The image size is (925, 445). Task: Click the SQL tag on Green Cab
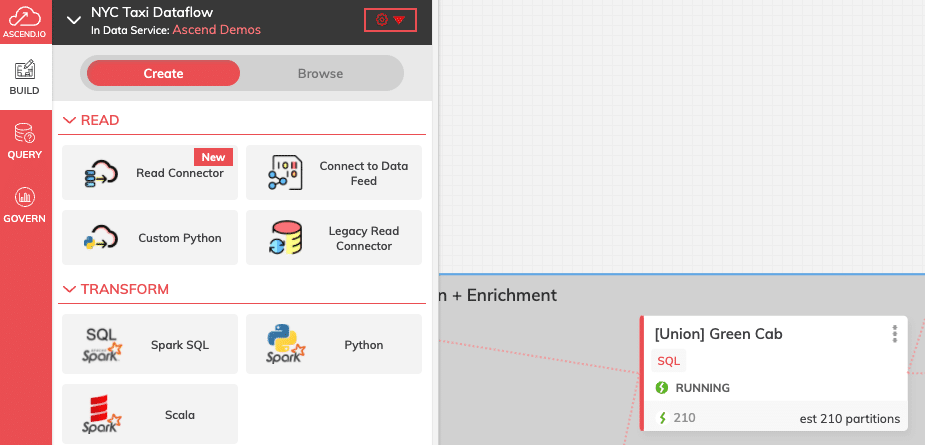(669, 361)
